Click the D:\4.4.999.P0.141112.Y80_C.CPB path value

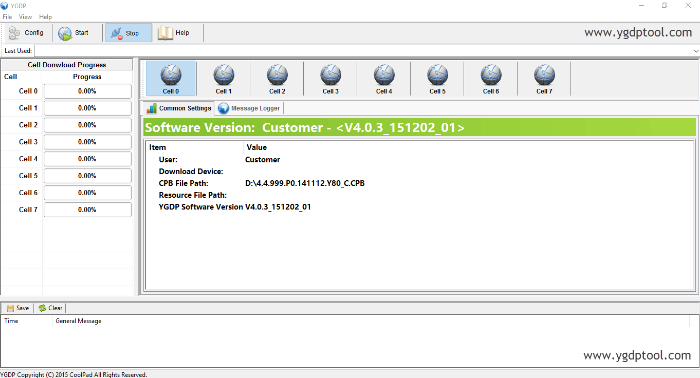(305, 183)
